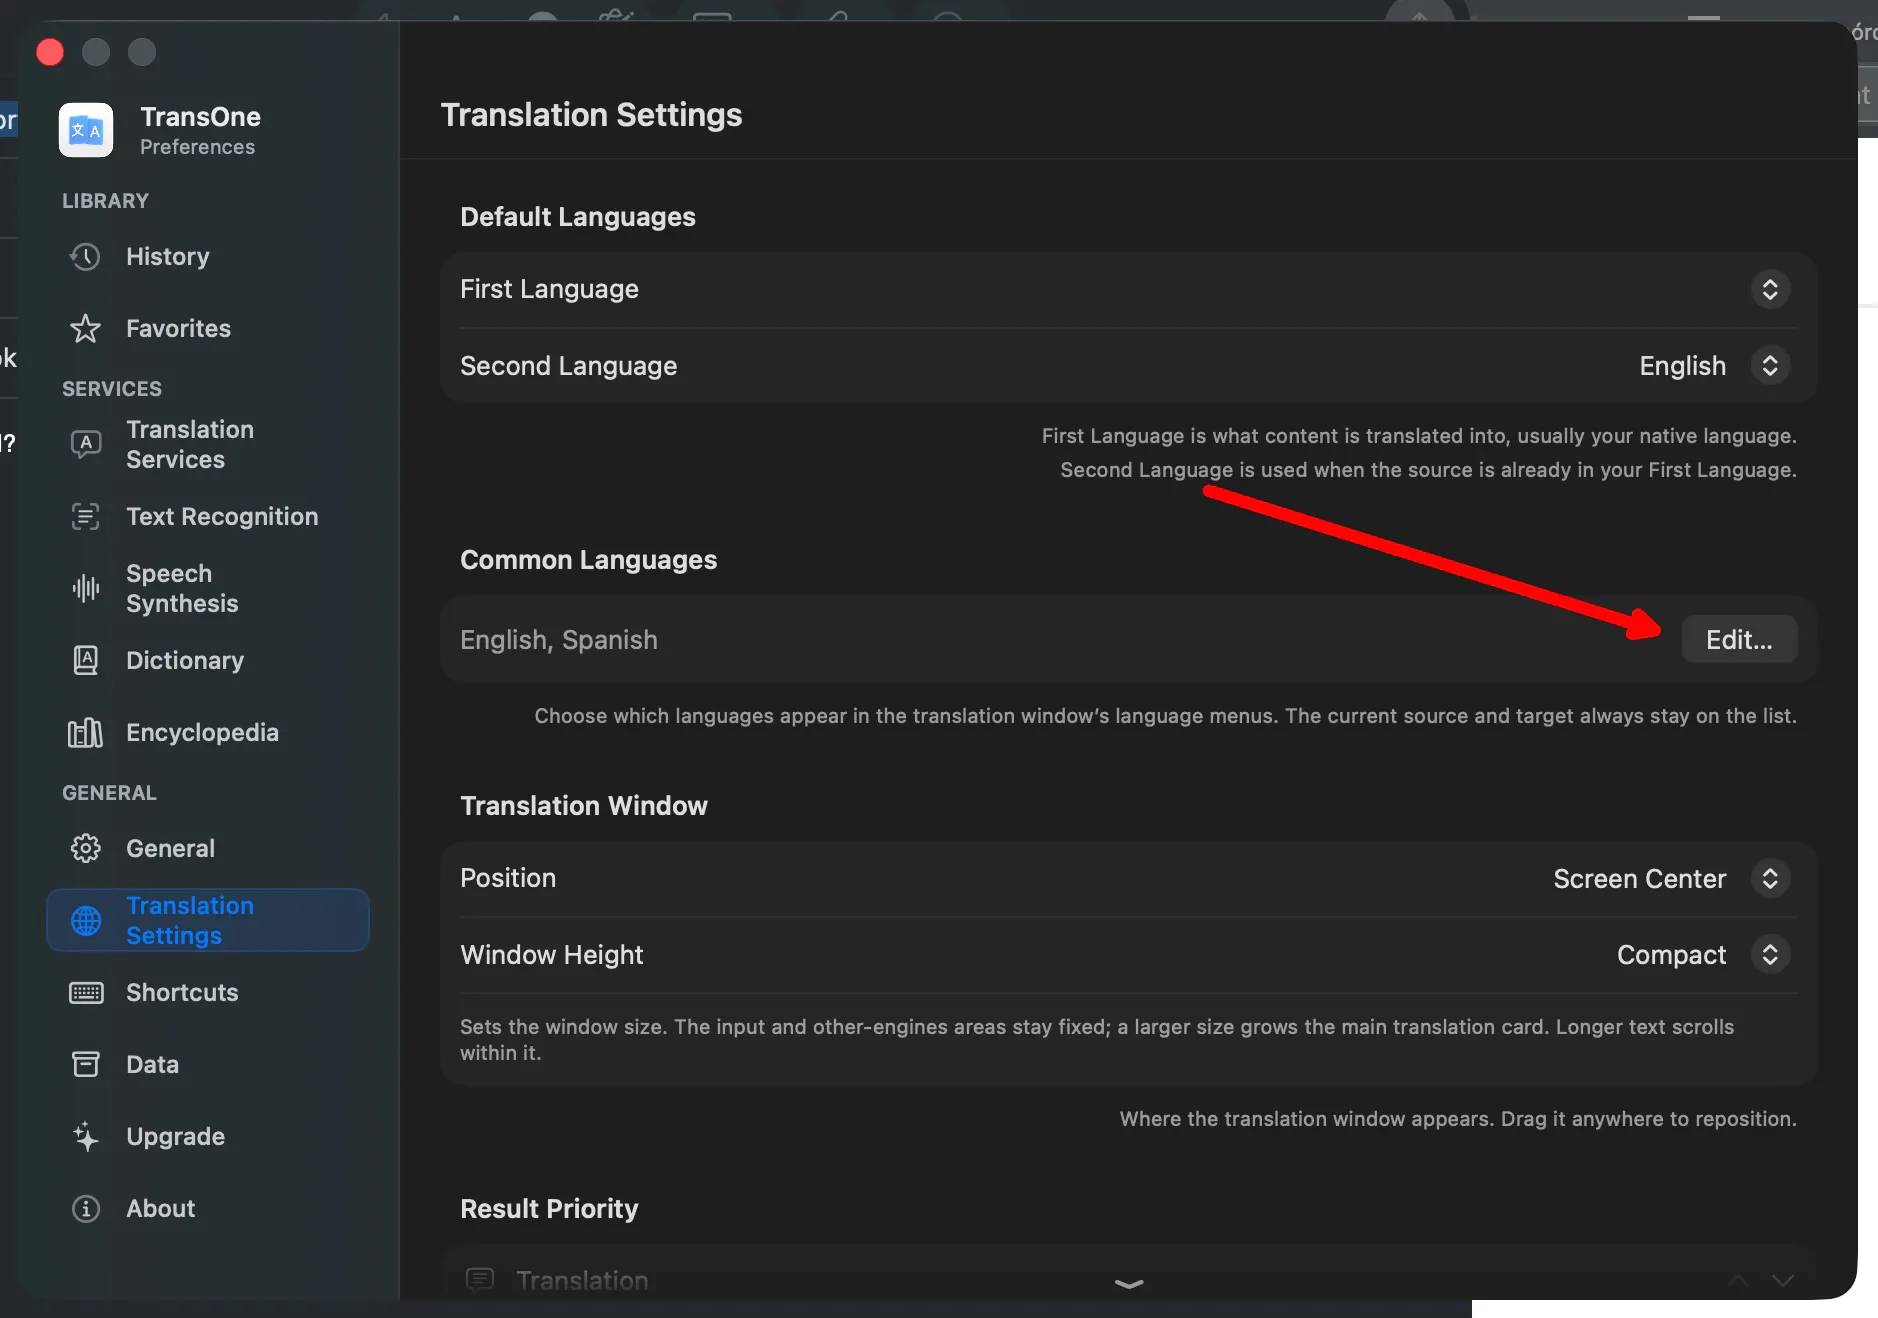Select Translation Settings in the sidebar
The width and height of the screenshot is (1878, 1318).
pyautogui.click(x=208, y=921)
